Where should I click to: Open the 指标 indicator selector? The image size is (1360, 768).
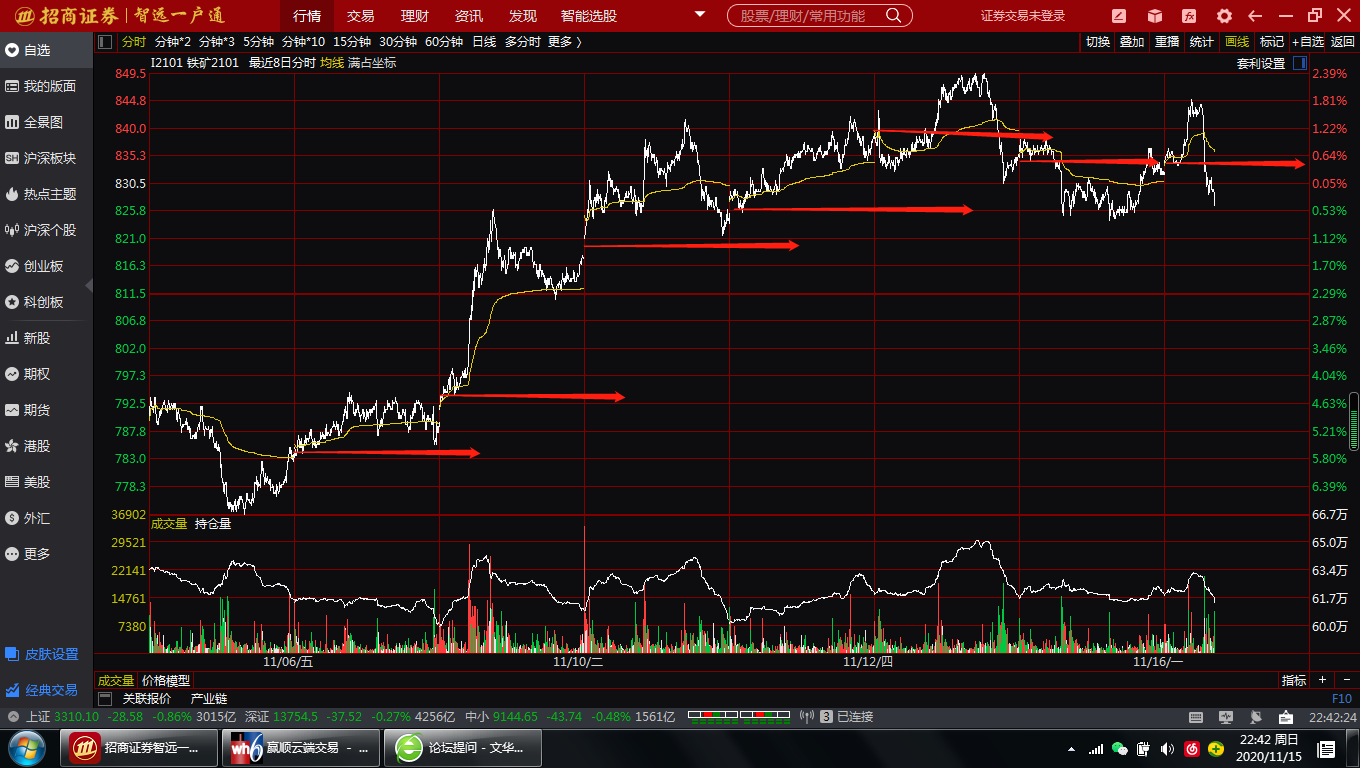pos(1294,680)
